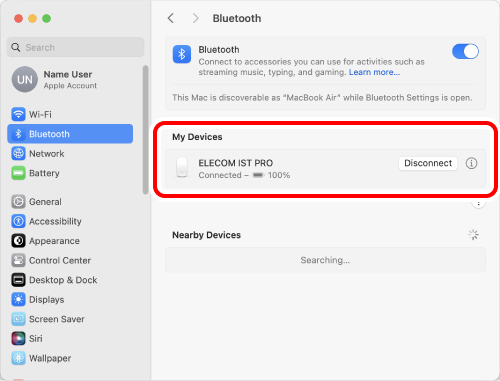Screen dimensions: 500x381
Task: Open Name User Apple Account
Action: (70, 80)
